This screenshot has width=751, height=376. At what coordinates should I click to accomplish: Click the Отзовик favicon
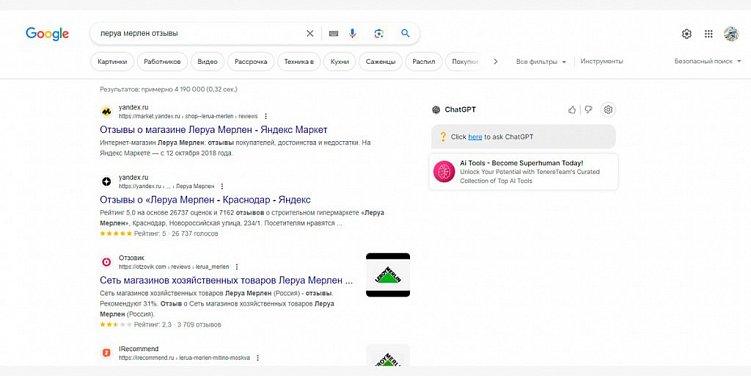click(x=106, y=262)
